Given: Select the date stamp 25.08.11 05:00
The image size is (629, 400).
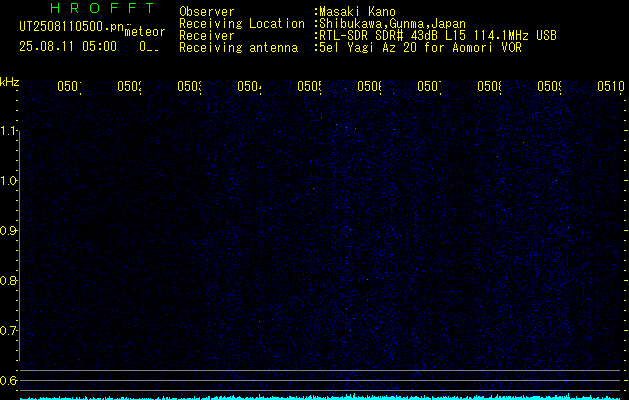Looking at the screenshot, I should point(68,47).
